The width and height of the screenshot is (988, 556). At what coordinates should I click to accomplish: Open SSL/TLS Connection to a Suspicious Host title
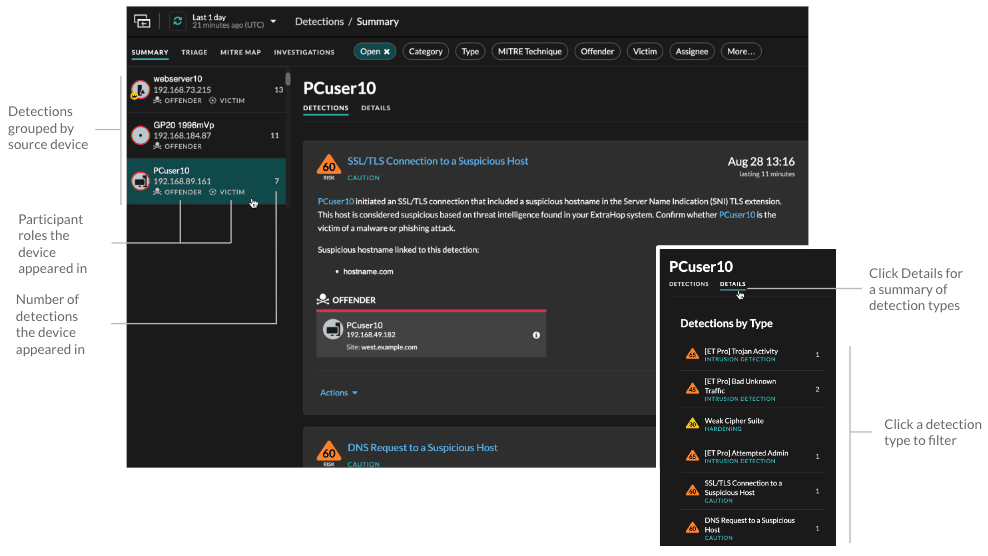click(x=438, y=161)
